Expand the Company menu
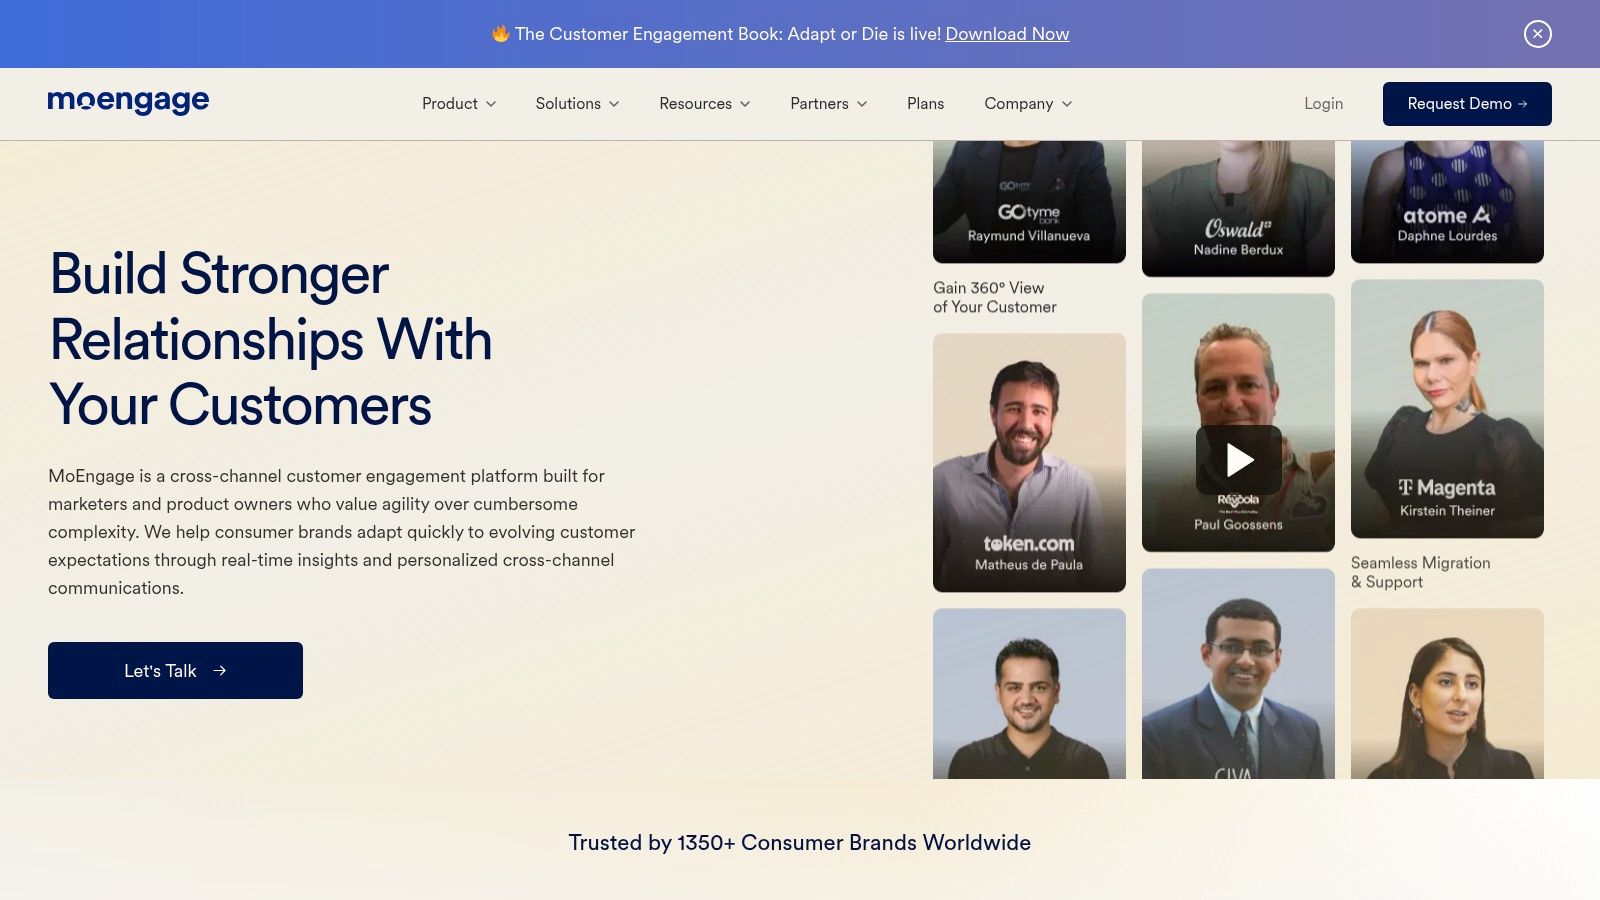 coord(1027,104)
